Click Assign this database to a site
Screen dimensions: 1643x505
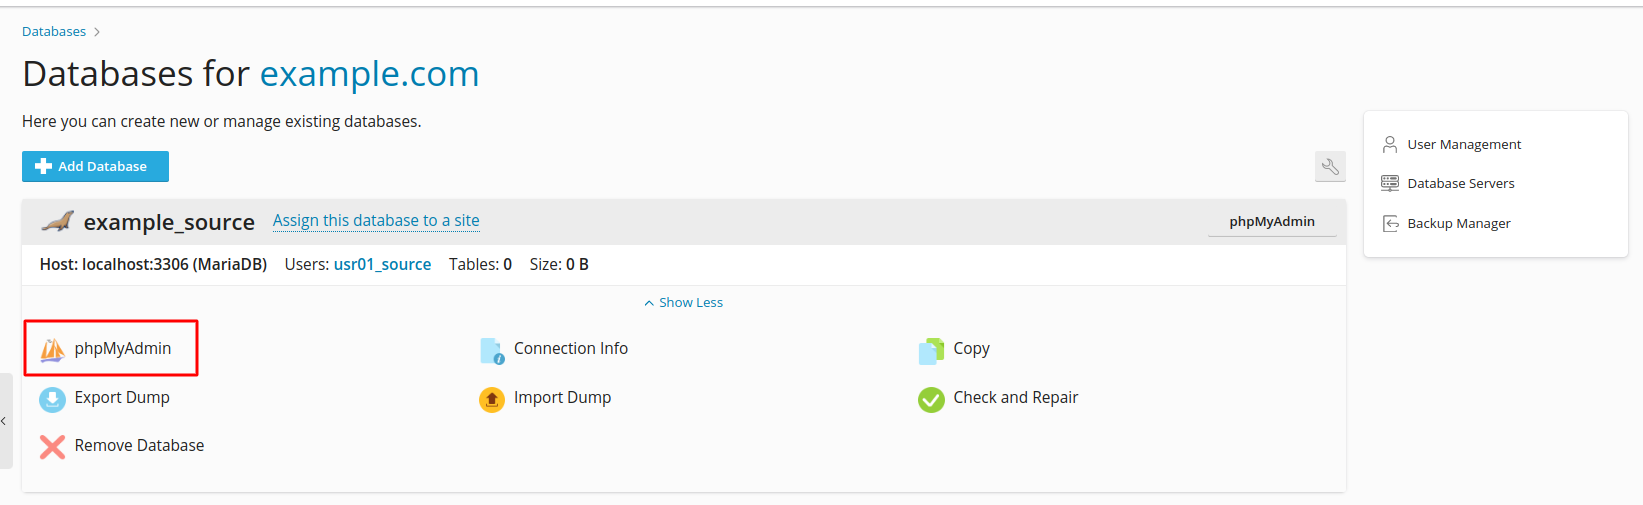[376, 221]
